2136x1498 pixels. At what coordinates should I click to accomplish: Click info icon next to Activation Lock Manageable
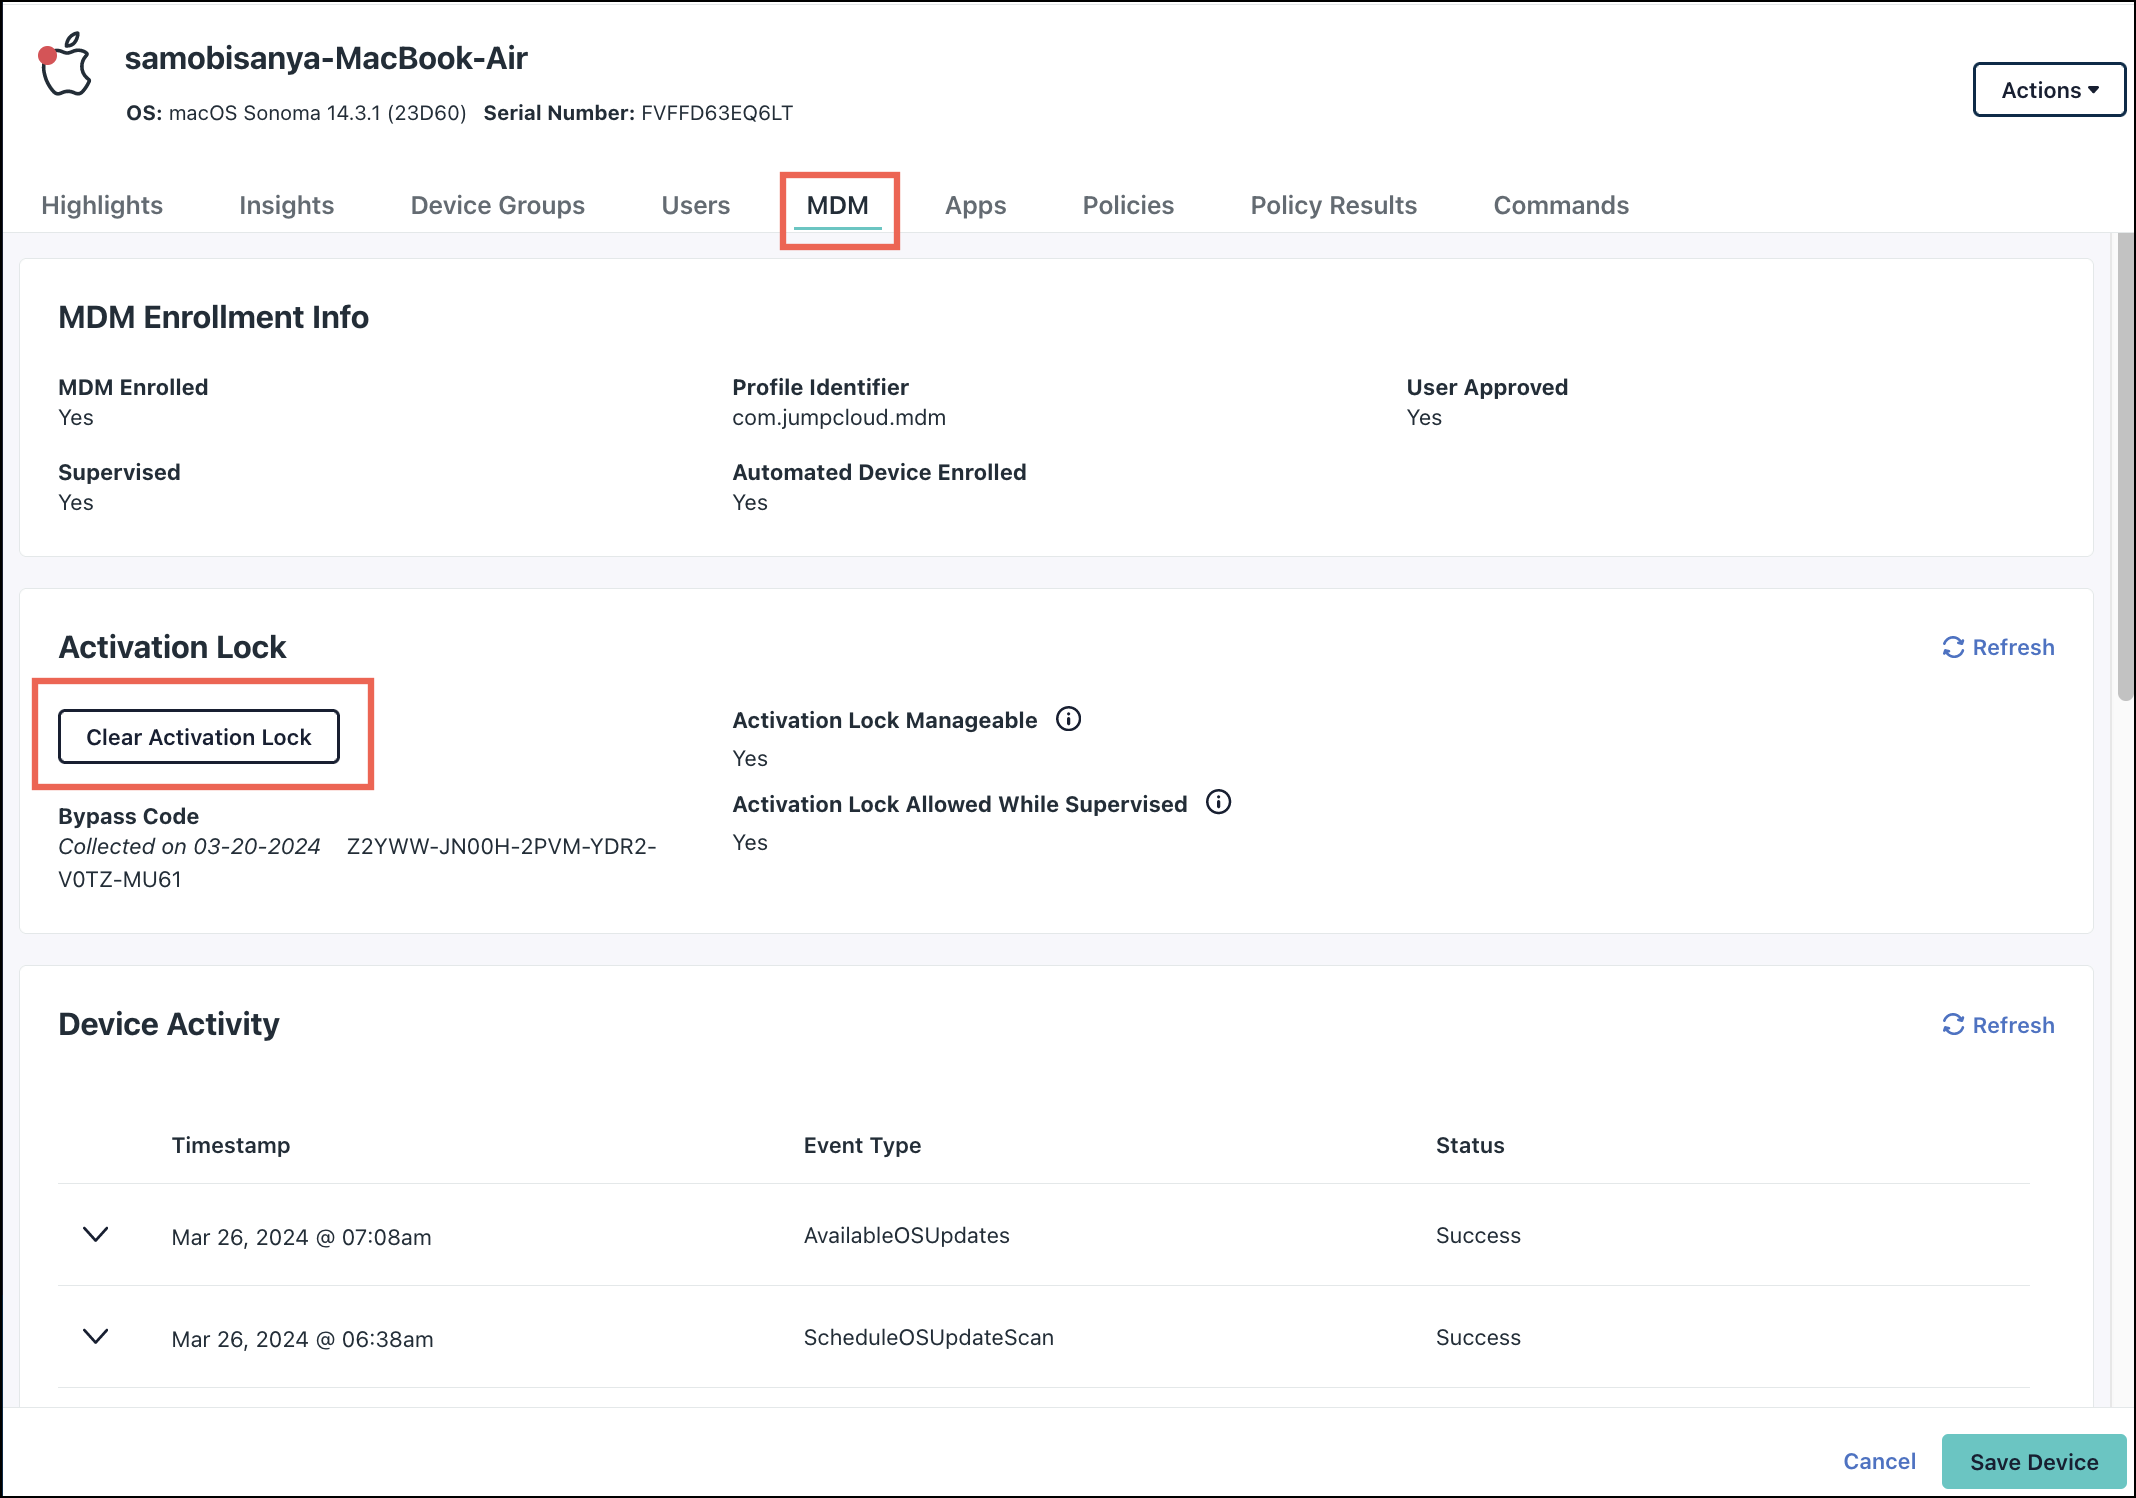coord(1068,719)
